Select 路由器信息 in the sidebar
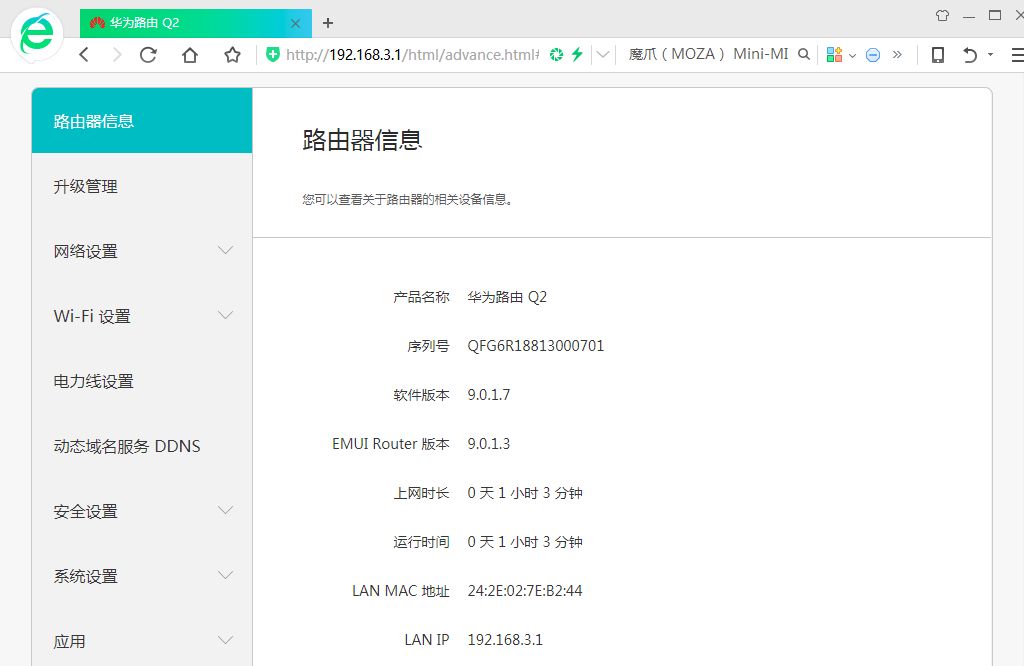The height and width of the screenshot is (666, 1024). [142, 121]
